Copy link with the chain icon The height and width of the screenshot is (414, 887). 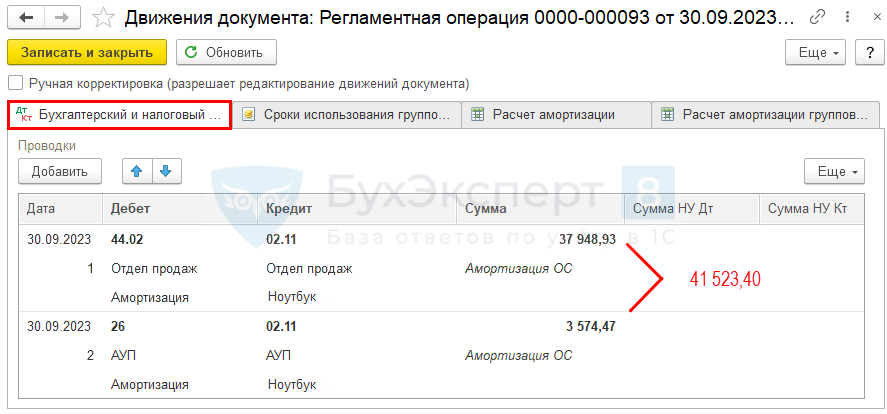coord(817,18)
